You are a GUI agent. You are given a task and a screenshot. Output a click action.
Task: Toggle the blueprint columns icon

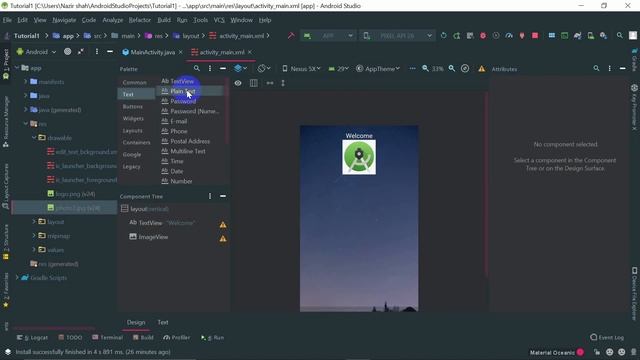(x=253, y=83)
